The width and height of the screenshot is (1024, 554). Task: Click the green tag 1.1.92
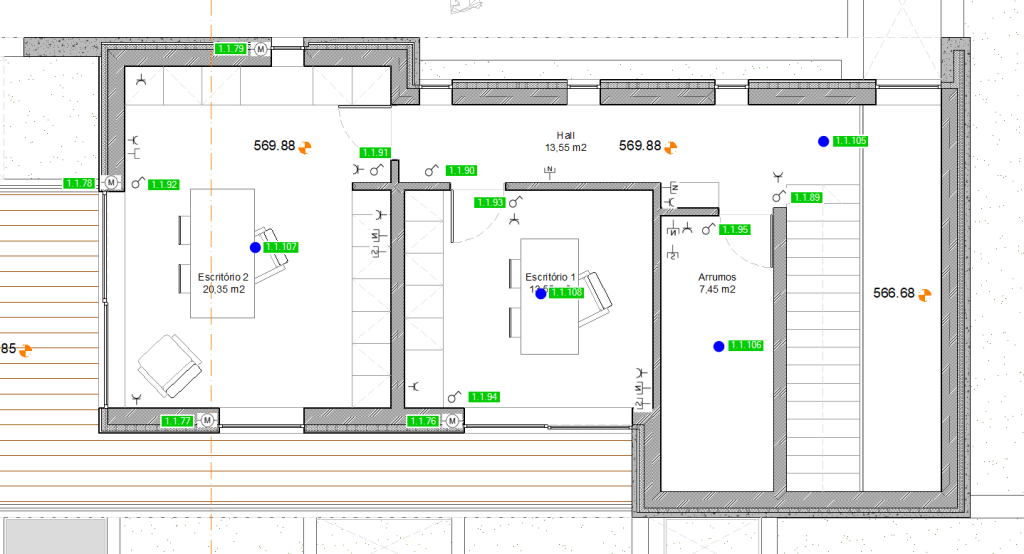pos(164,184)
